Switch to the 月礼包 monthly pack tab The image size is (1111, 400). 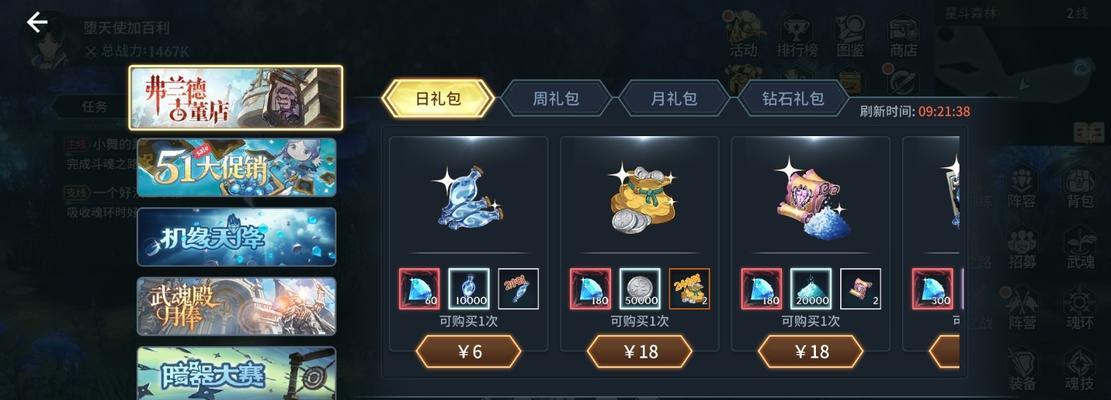point(675,98)
